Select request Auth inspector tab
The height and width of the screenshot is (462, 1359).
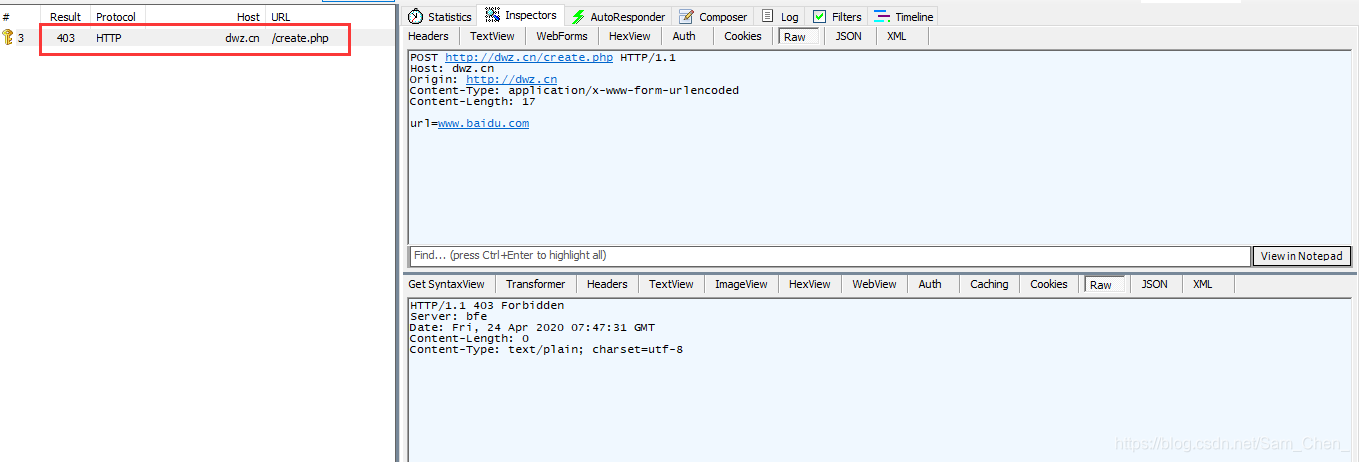(684, 36)
